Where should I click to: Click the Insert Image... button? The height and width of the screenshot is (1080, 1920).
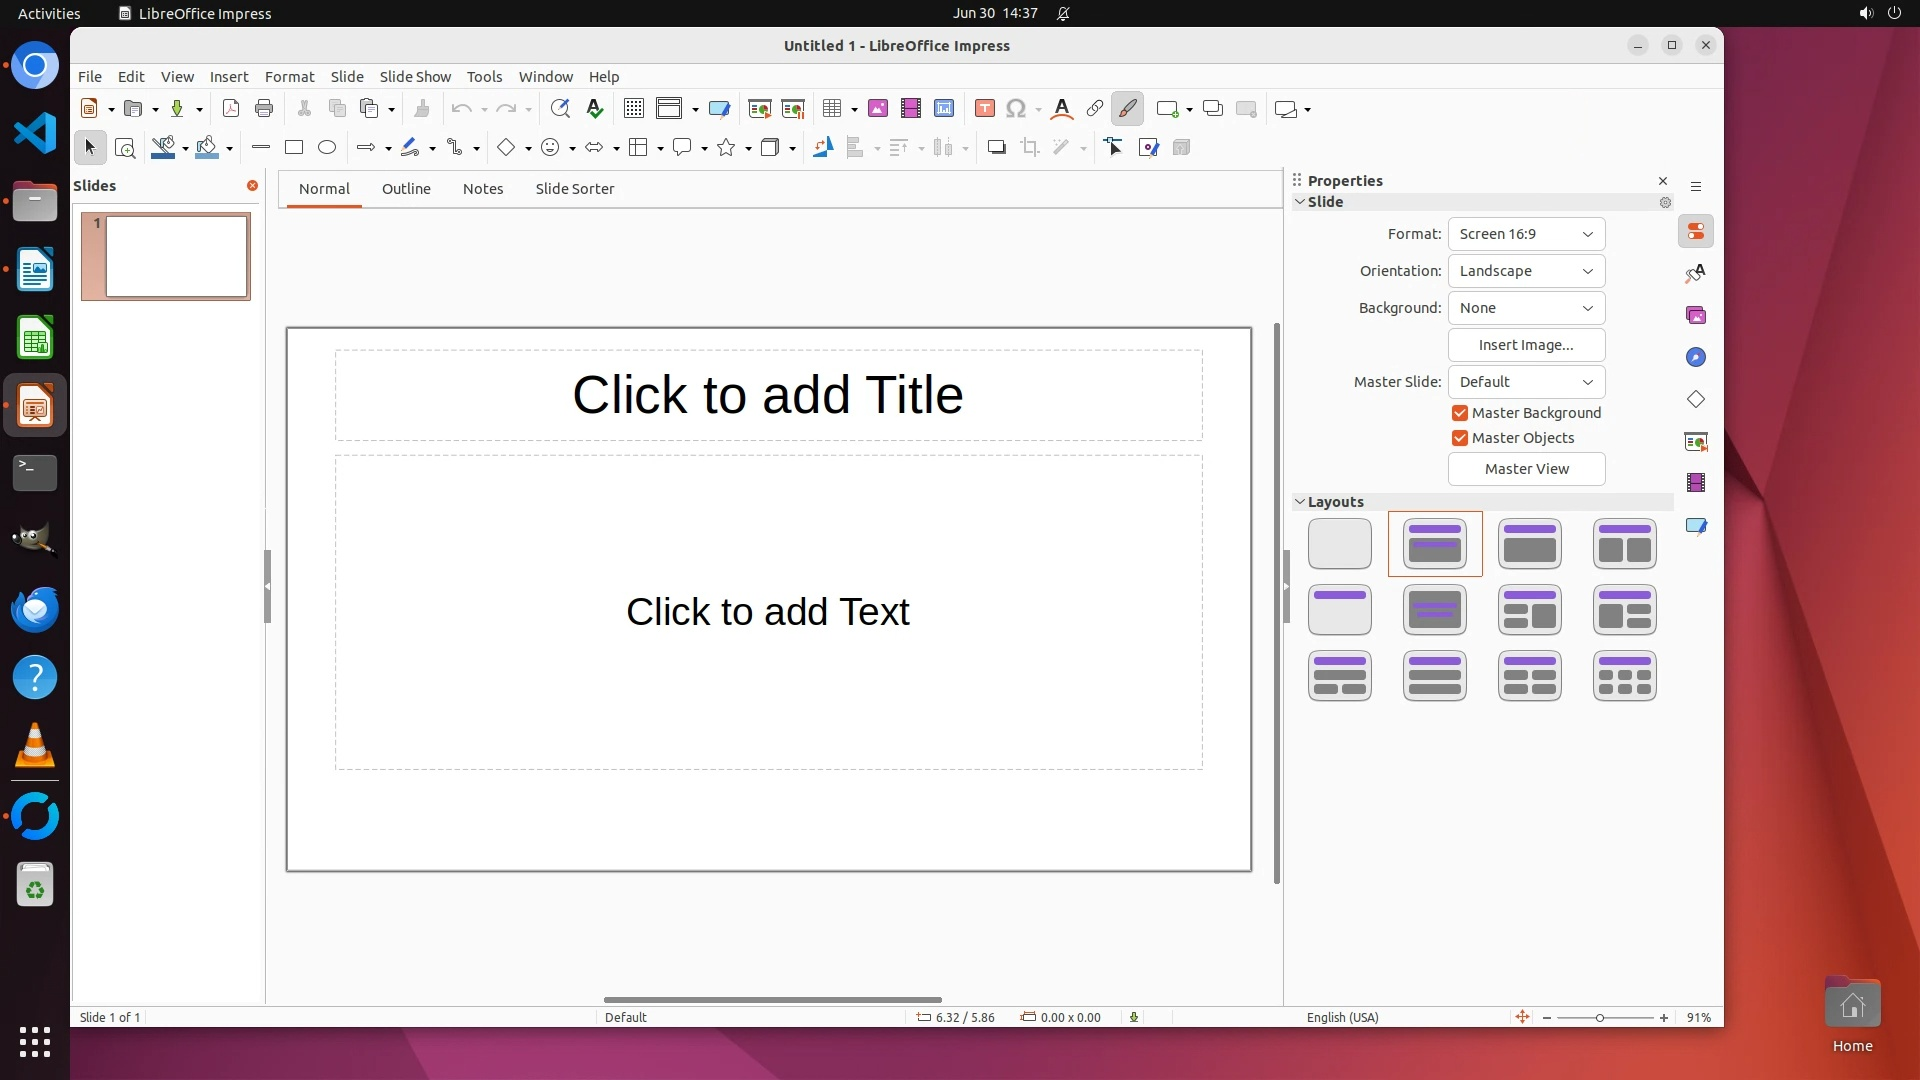[1526, 345]
